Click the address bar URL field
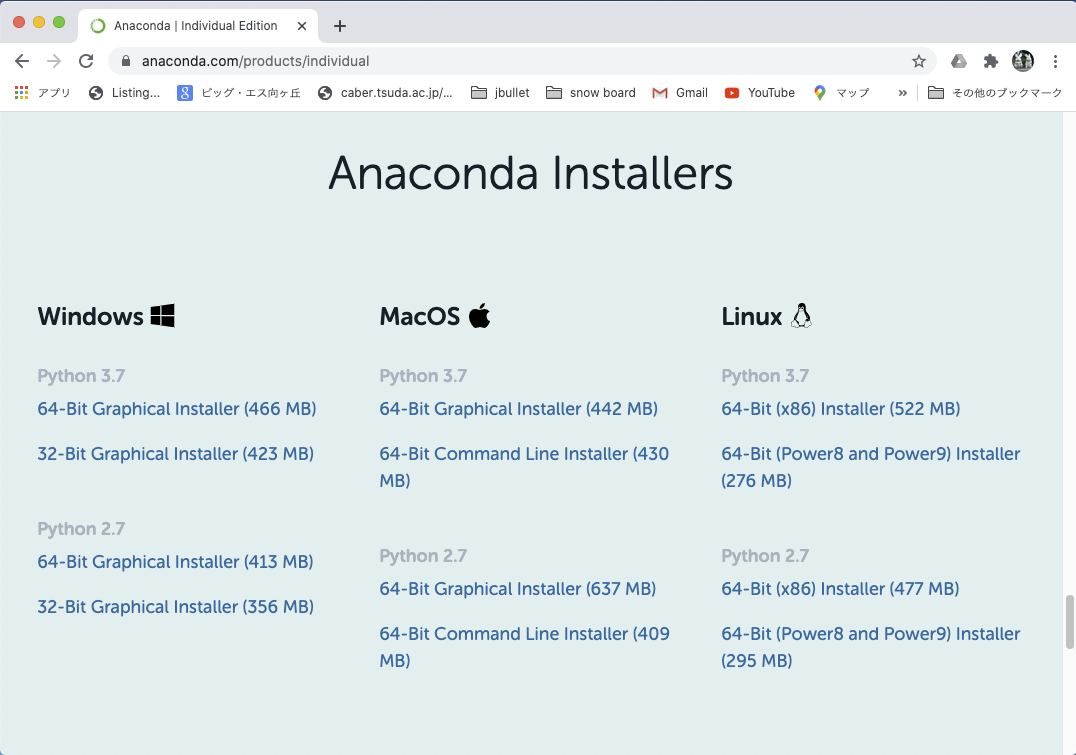 pos(500,61)
